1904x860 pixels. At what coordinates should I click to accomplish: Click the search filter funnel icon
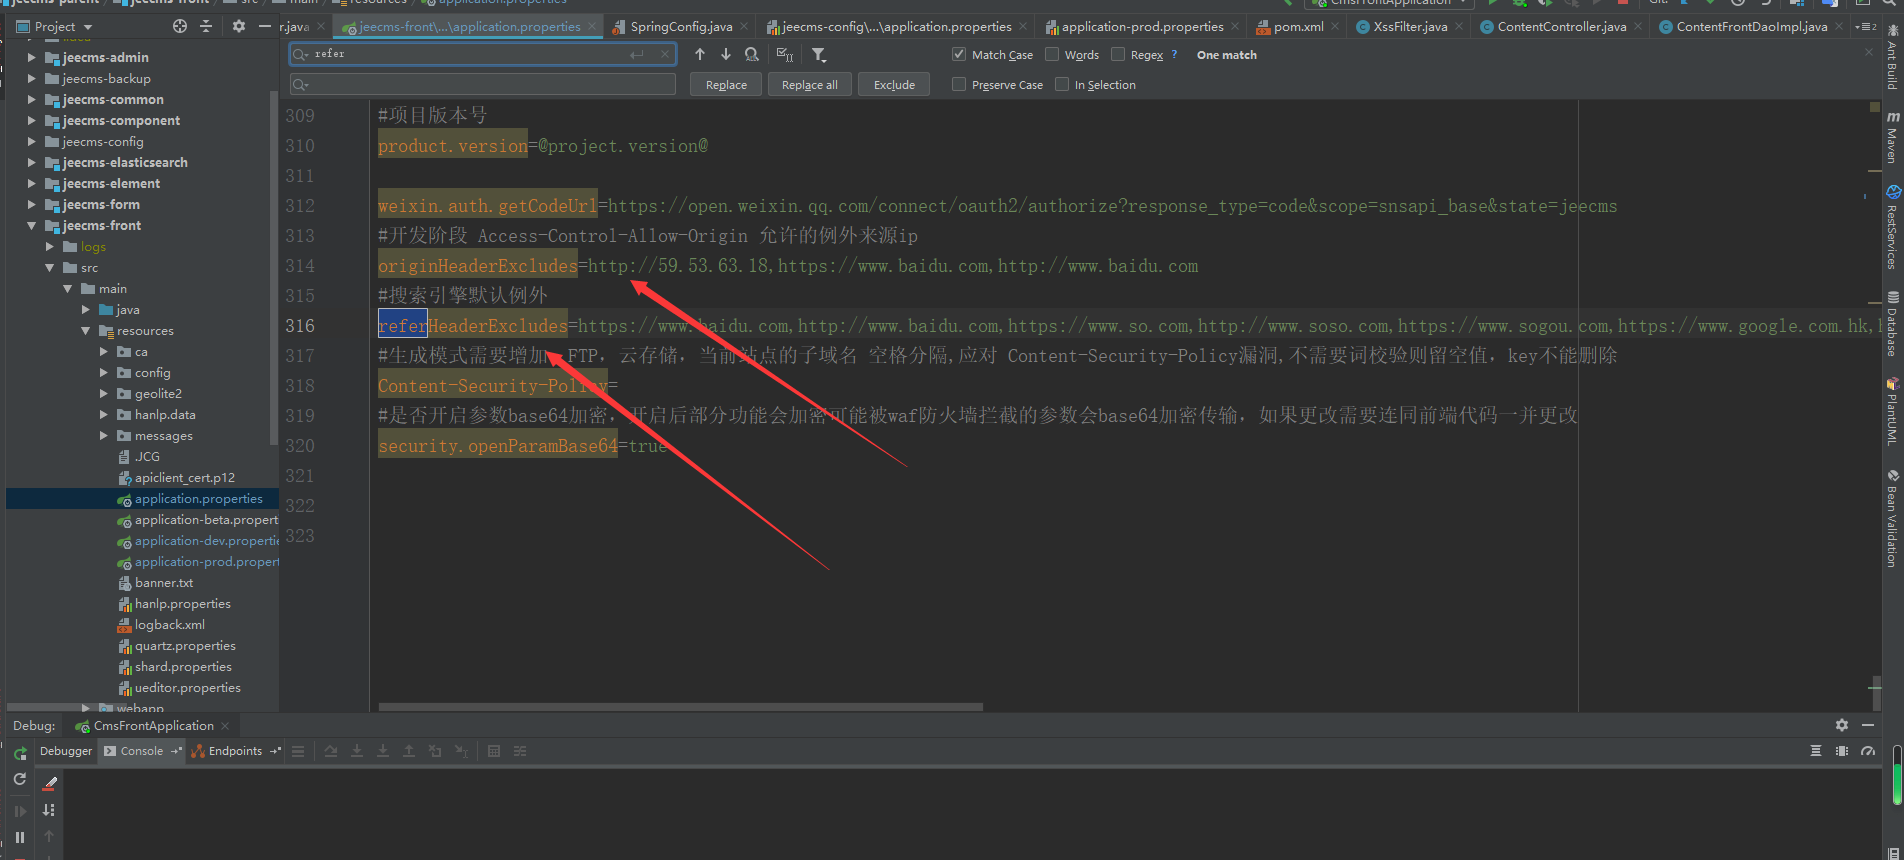tap(819, 55)
